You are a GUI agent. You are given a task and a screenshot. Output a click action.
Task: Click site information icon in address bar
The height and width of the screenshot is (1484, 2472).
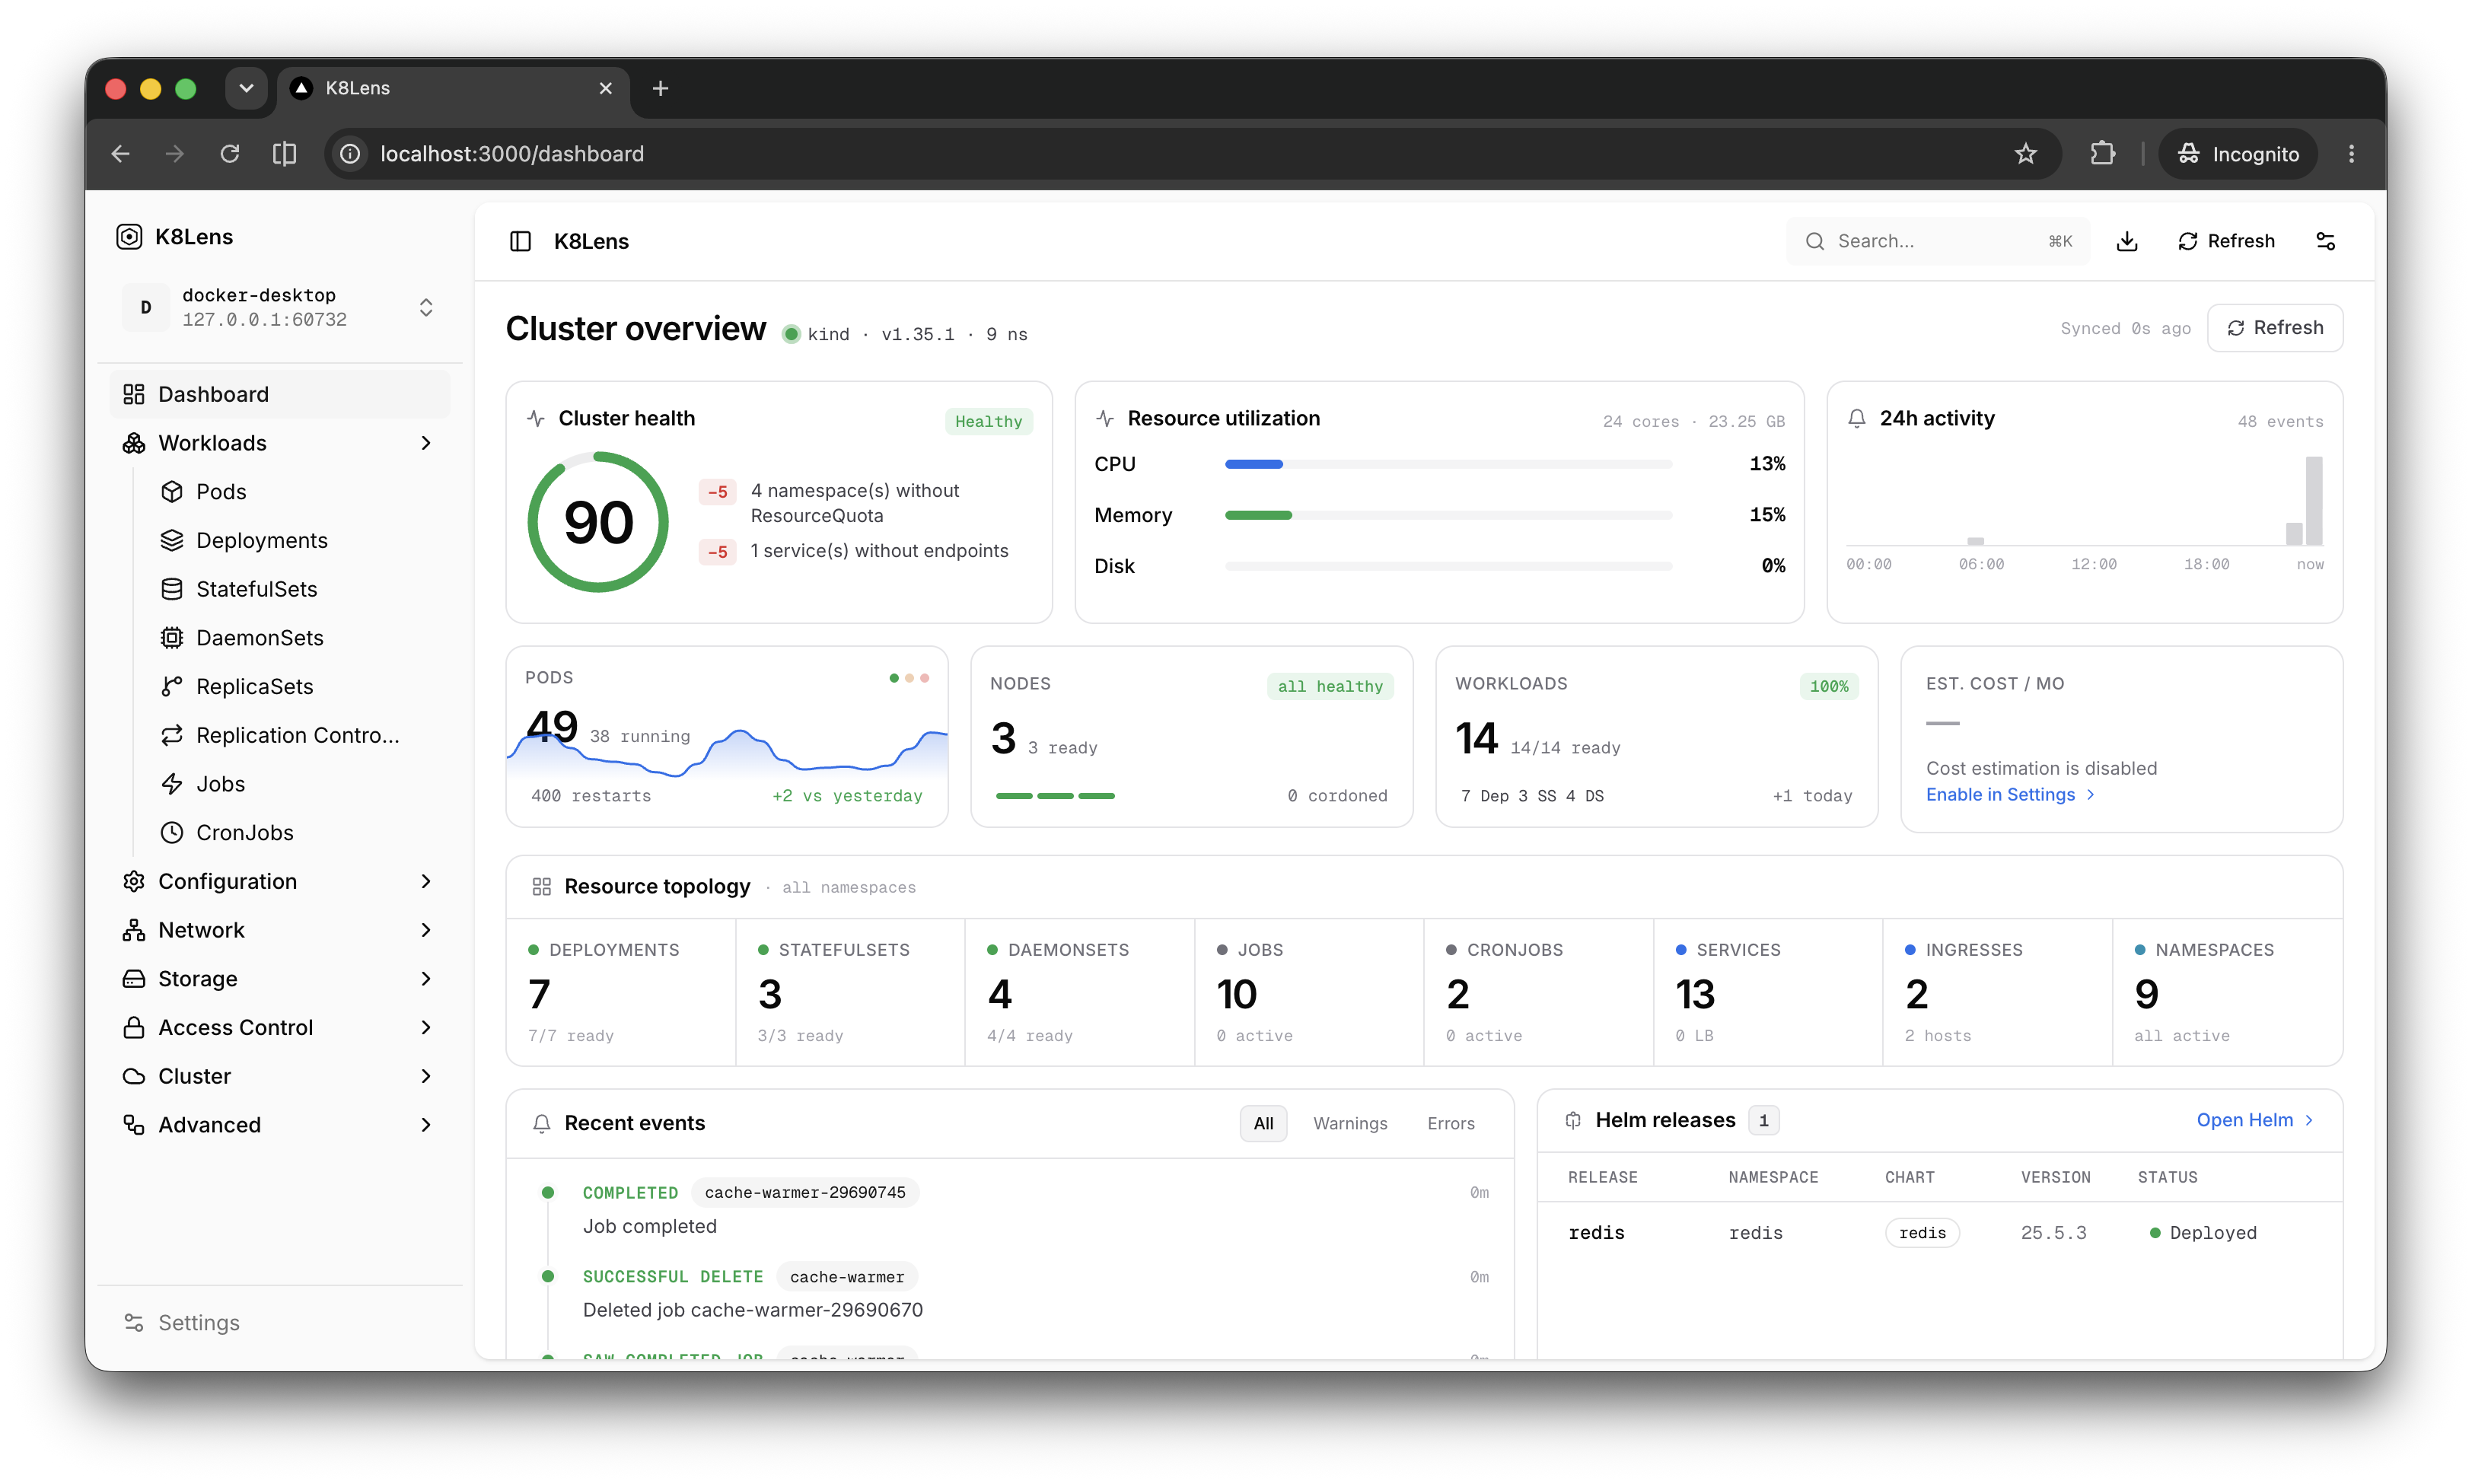point(349,153)
